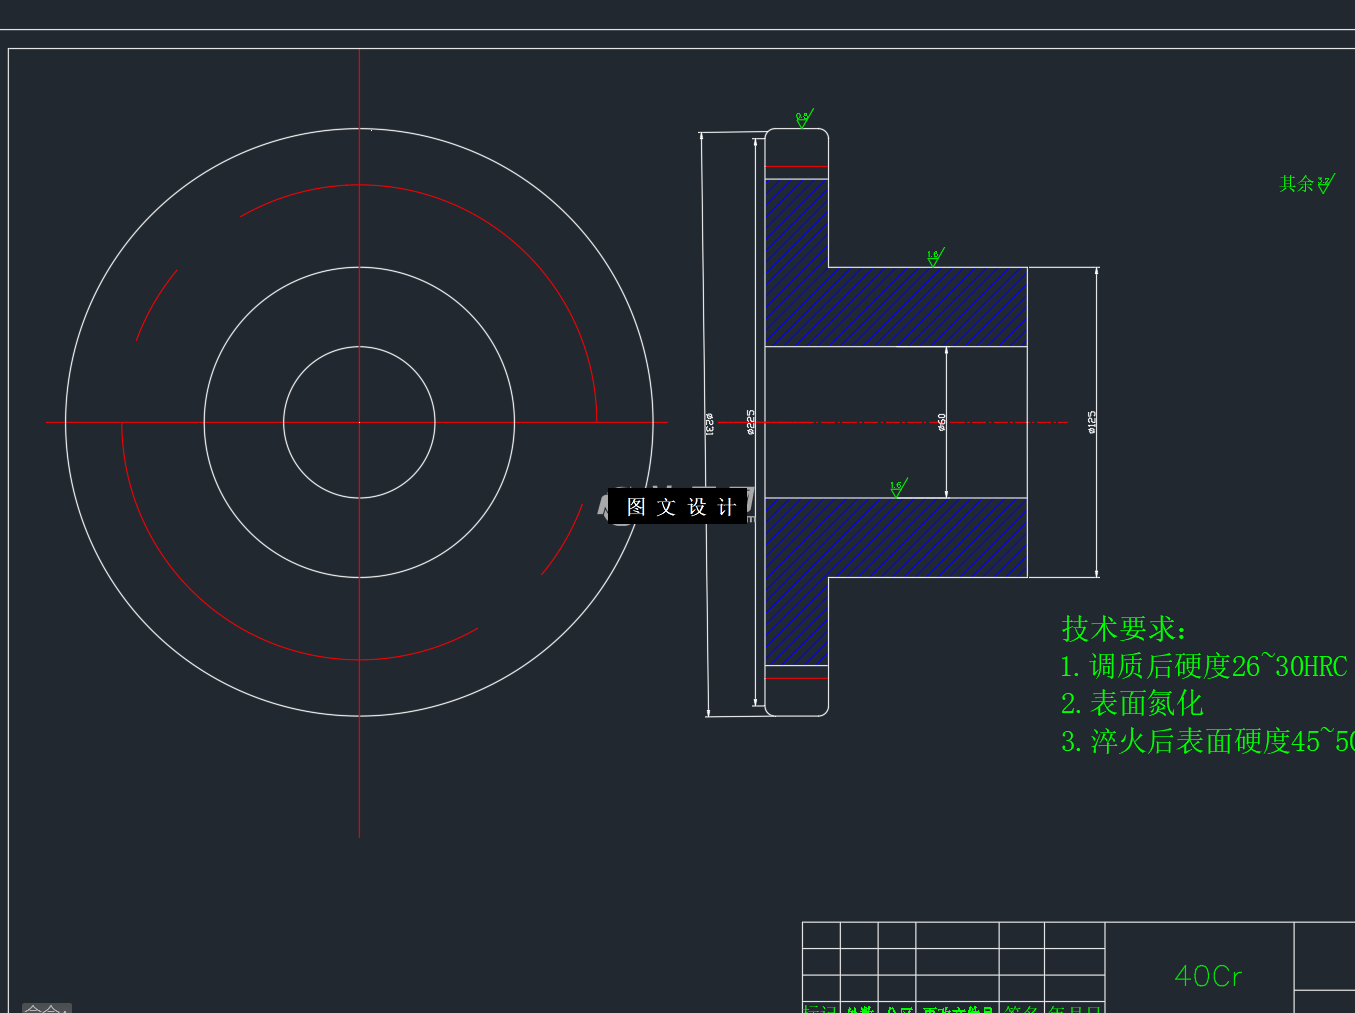
Task: Select the ø125 hub diameter dimension
Action: point(1092,422)
